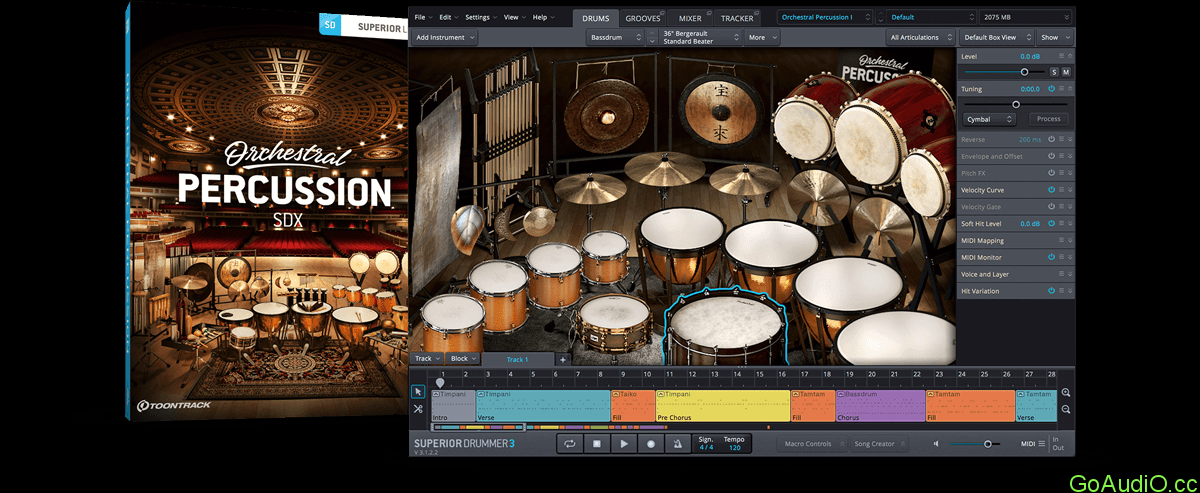Select the scissors cut tool
Screen dimensions: 1200x493
click(x=418, y=409)
